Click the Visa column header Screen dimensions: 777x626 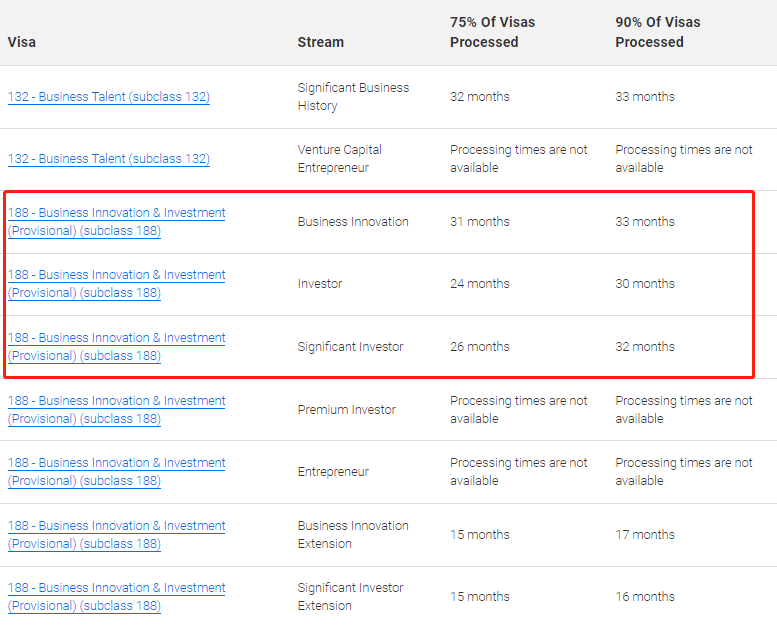coord(22,42)
